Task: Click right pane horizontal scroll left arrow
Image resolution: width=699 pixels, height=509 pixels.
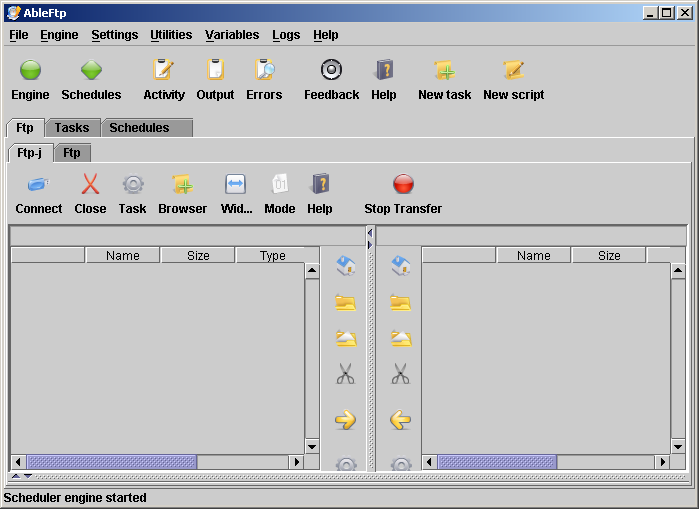Action: tap(429, 462)
